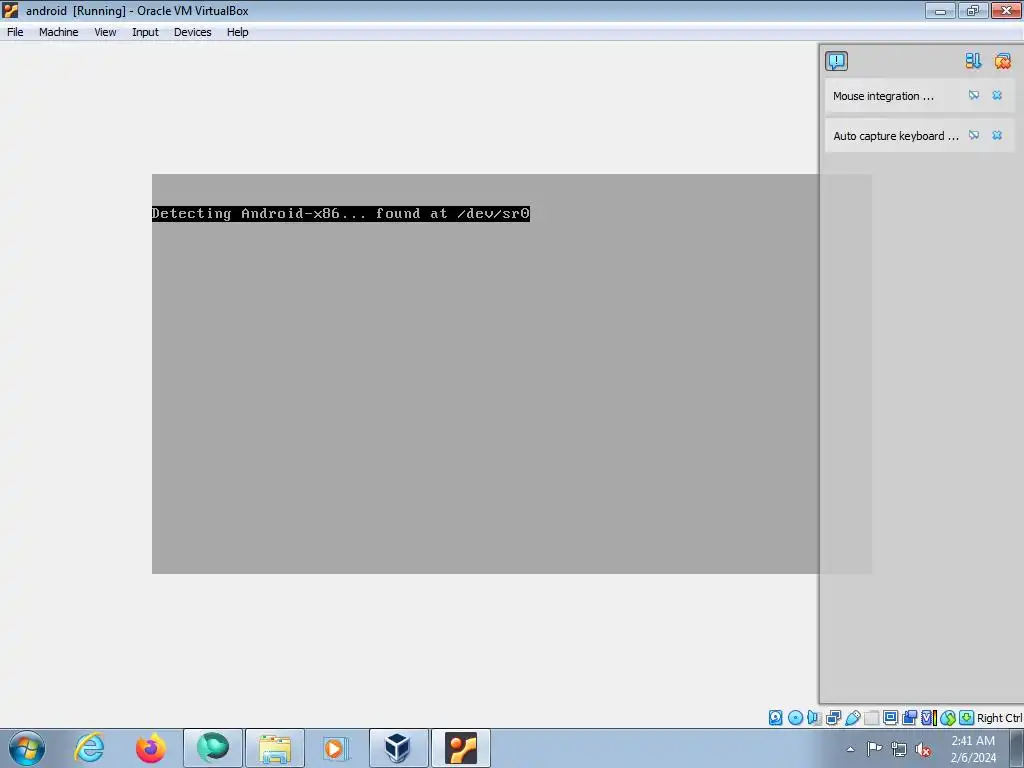Click the network adapters status icon
Viewport: 1024px width, 768px height.
click(833, 718)
